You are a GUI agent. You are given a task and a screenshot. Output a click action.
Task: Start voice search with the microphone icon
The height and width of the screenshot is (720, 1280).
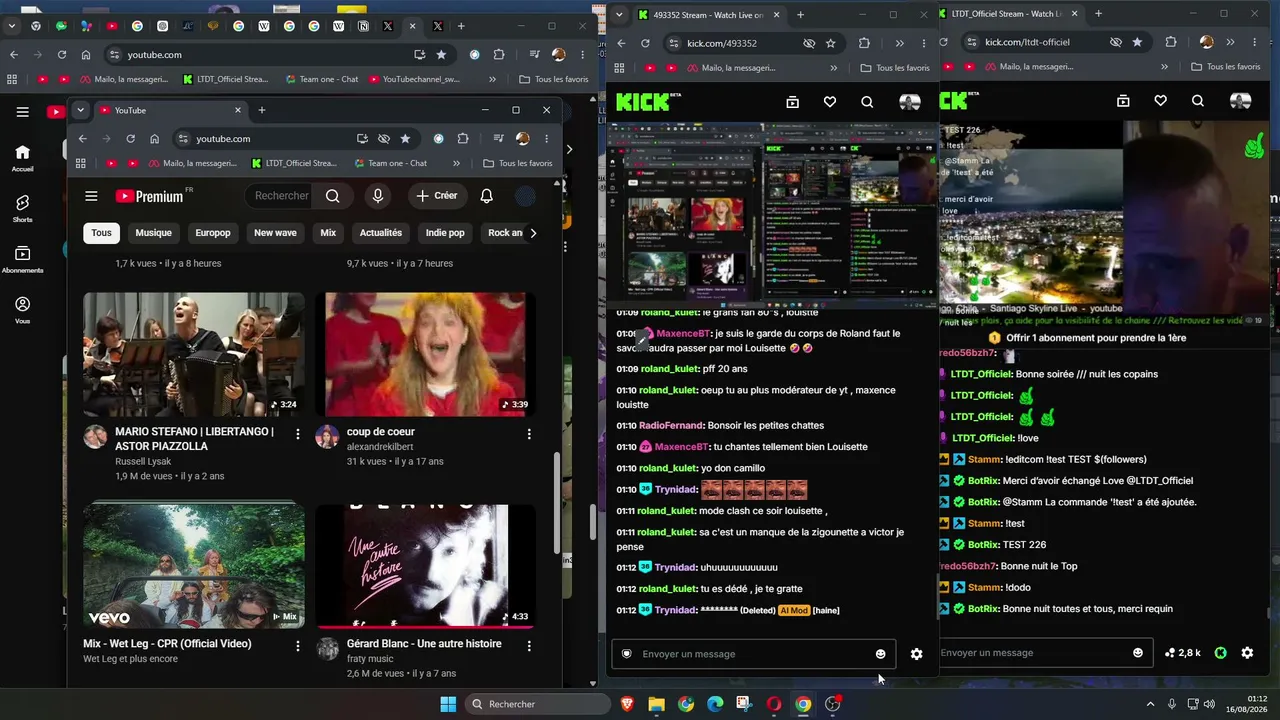pyautogui.click(x=377, y=196)
